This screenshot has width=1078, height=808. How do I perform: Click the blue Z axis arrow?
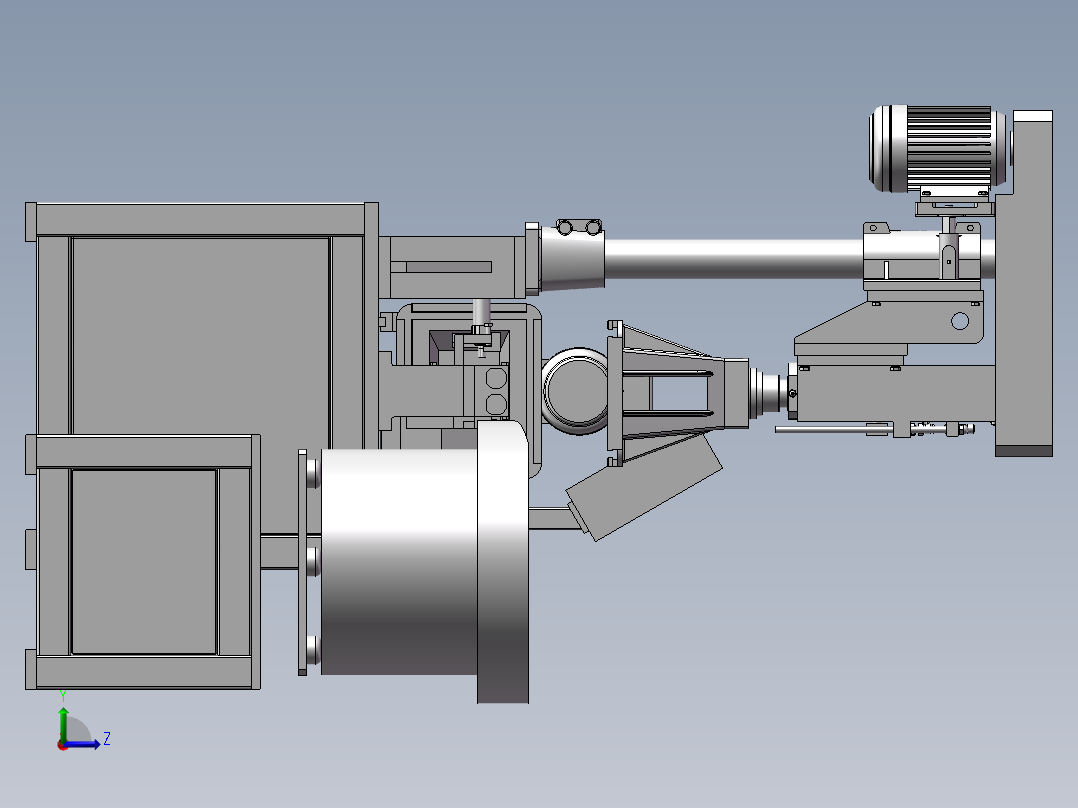pyautogui.click(x=82, y=743)
